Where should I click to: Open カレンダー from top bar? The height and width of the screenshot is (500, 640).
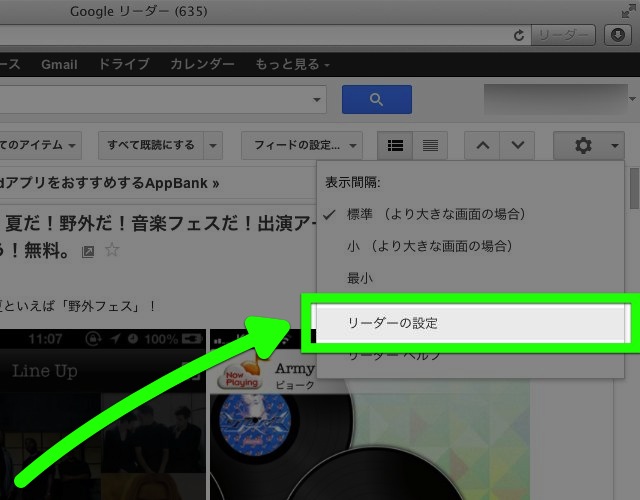202,64
